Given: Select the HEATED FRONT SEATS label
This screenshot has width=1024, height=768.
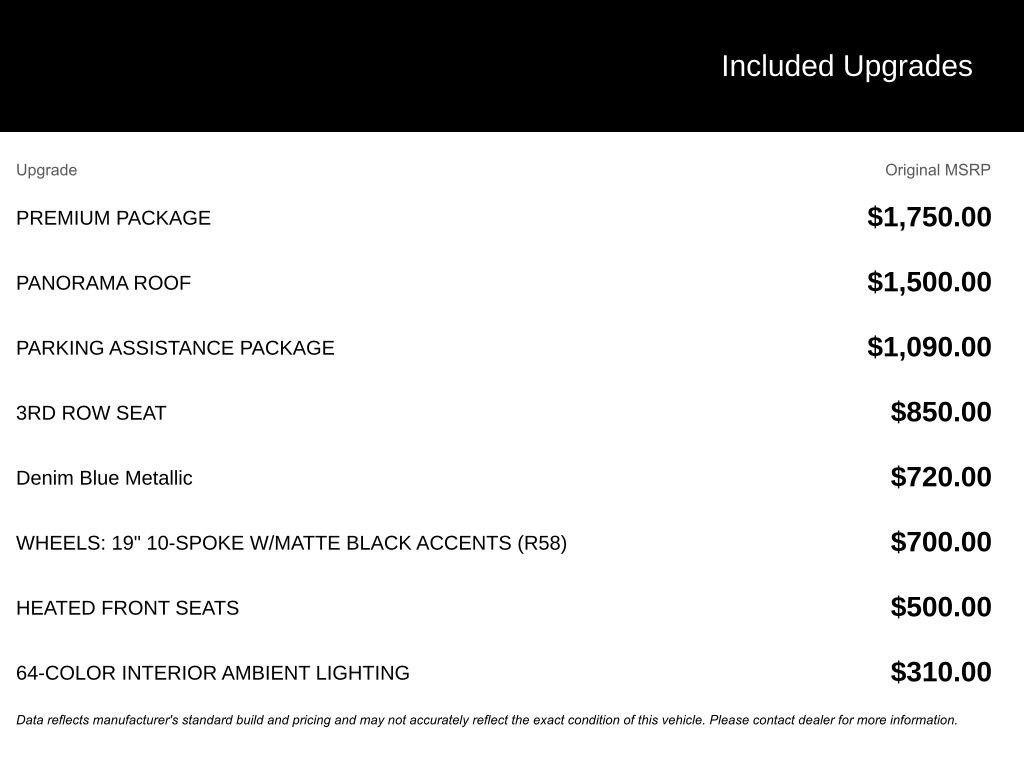Looking at the screenshot, I should click(x=127, y=608).
